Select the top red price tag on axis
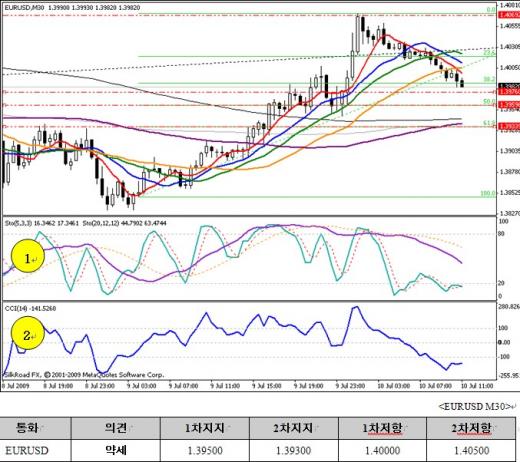This screenshot has width=520, height=462. pos(509,15)
